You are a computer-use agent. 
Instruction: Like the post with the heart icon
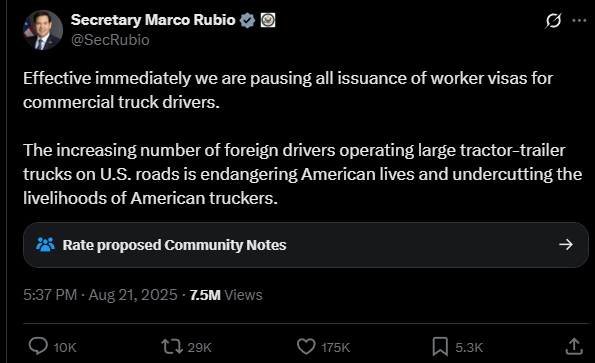[x=306, y=346]
